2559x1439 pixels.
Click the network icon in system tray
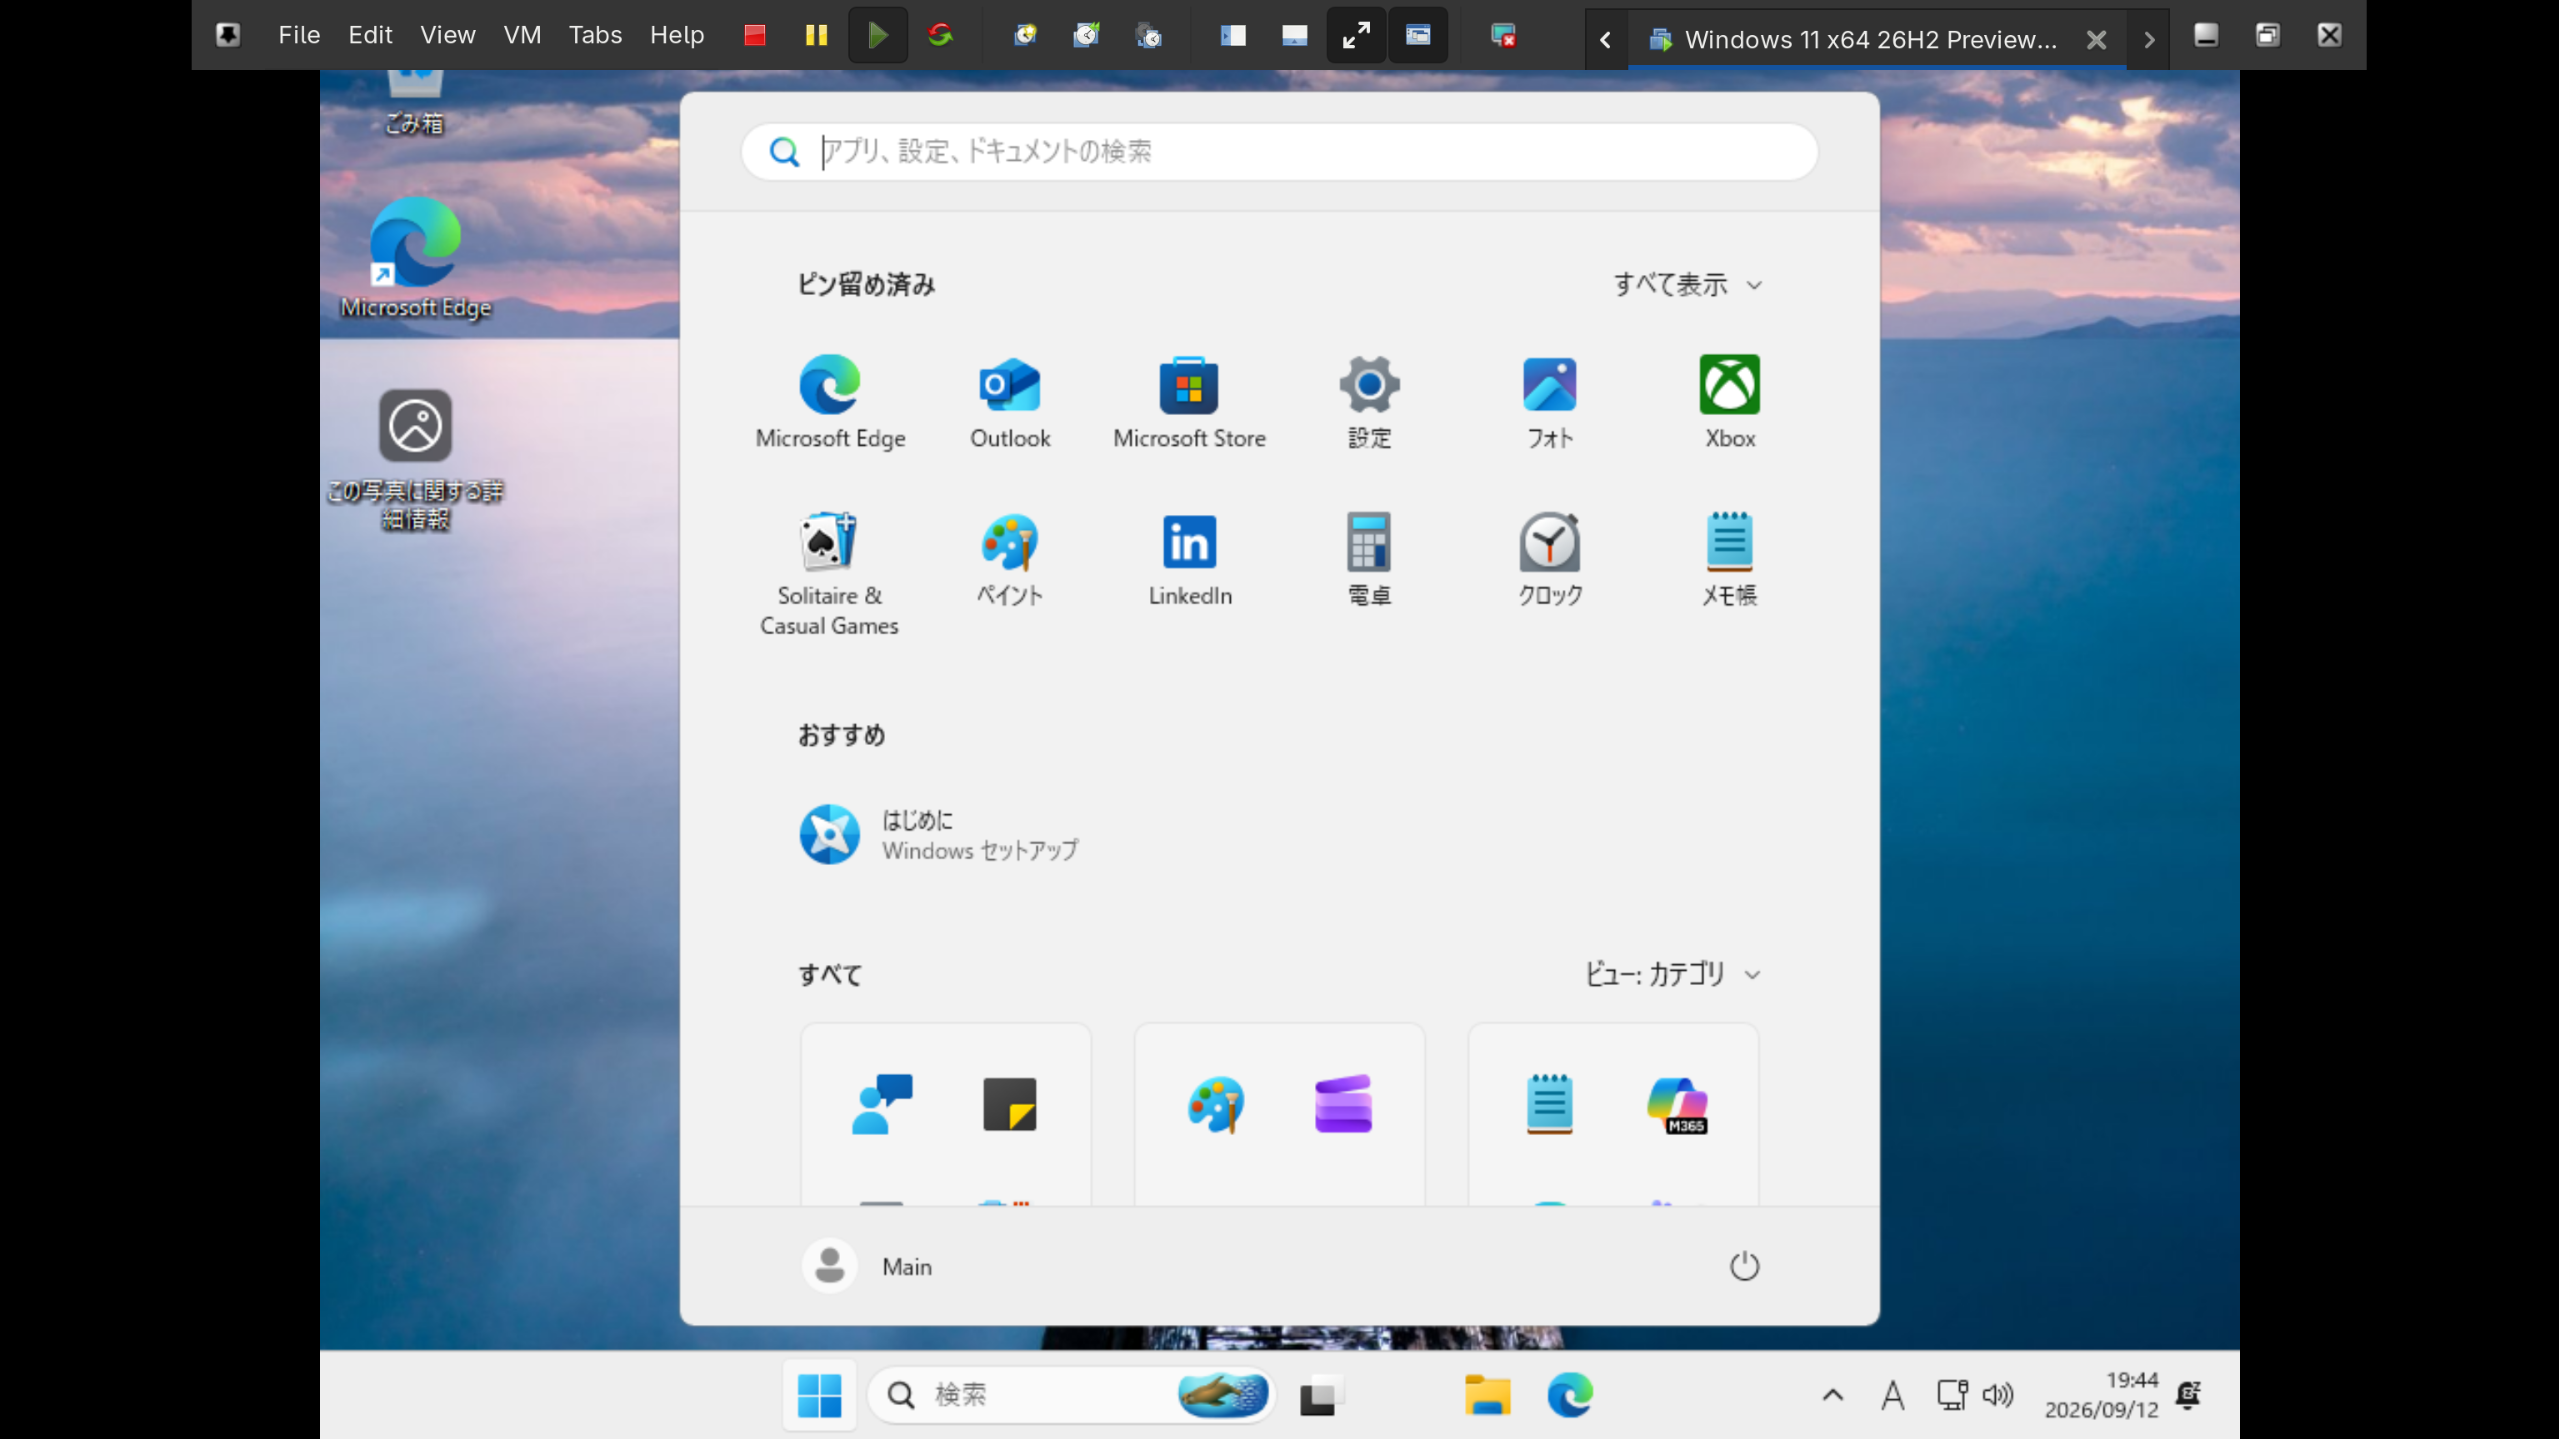[1952, 1395]
